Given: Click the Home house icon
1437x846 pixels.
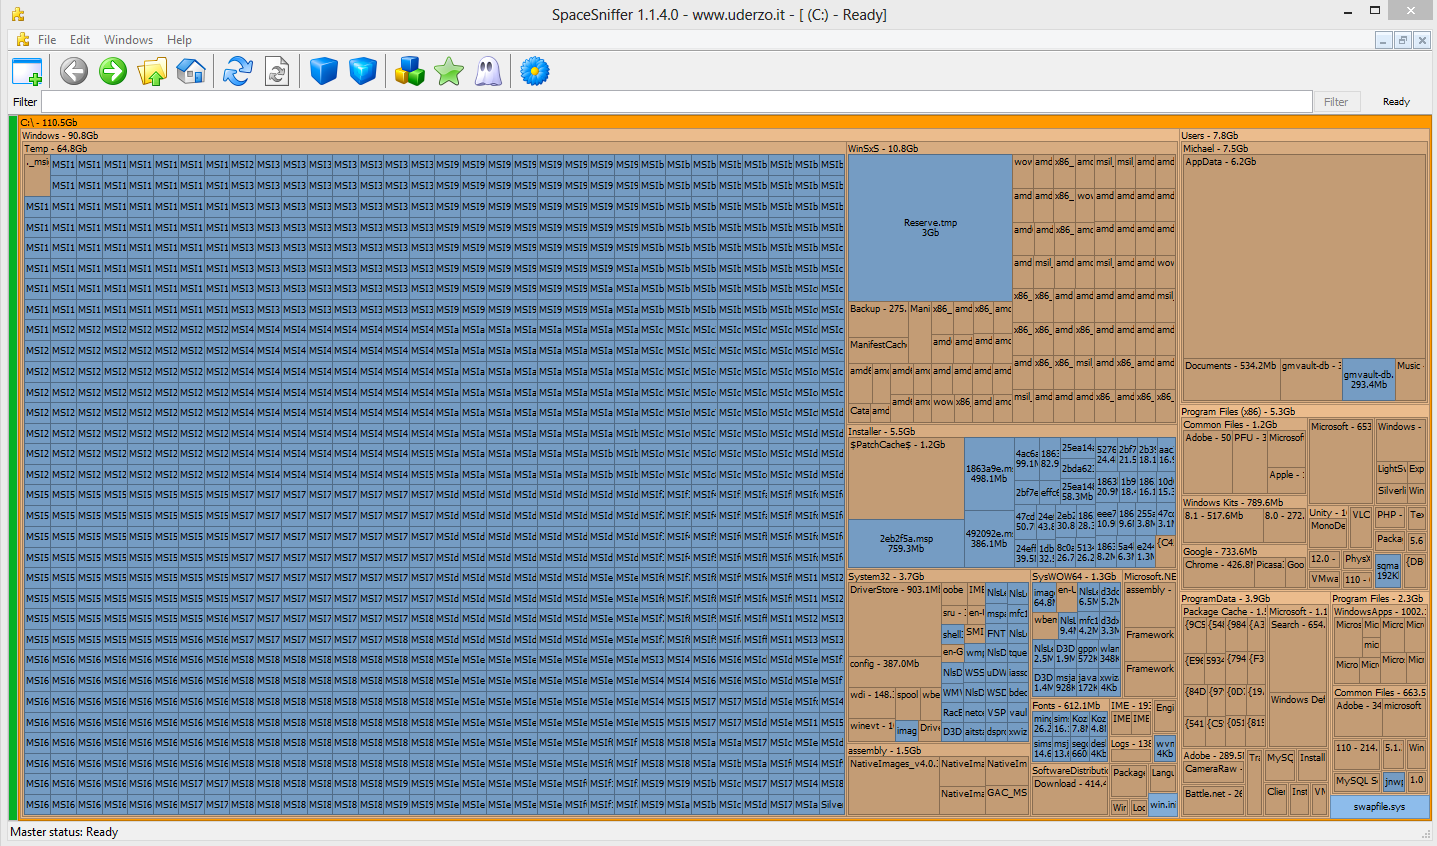Looking at the screenshot, I should [191, 71].
